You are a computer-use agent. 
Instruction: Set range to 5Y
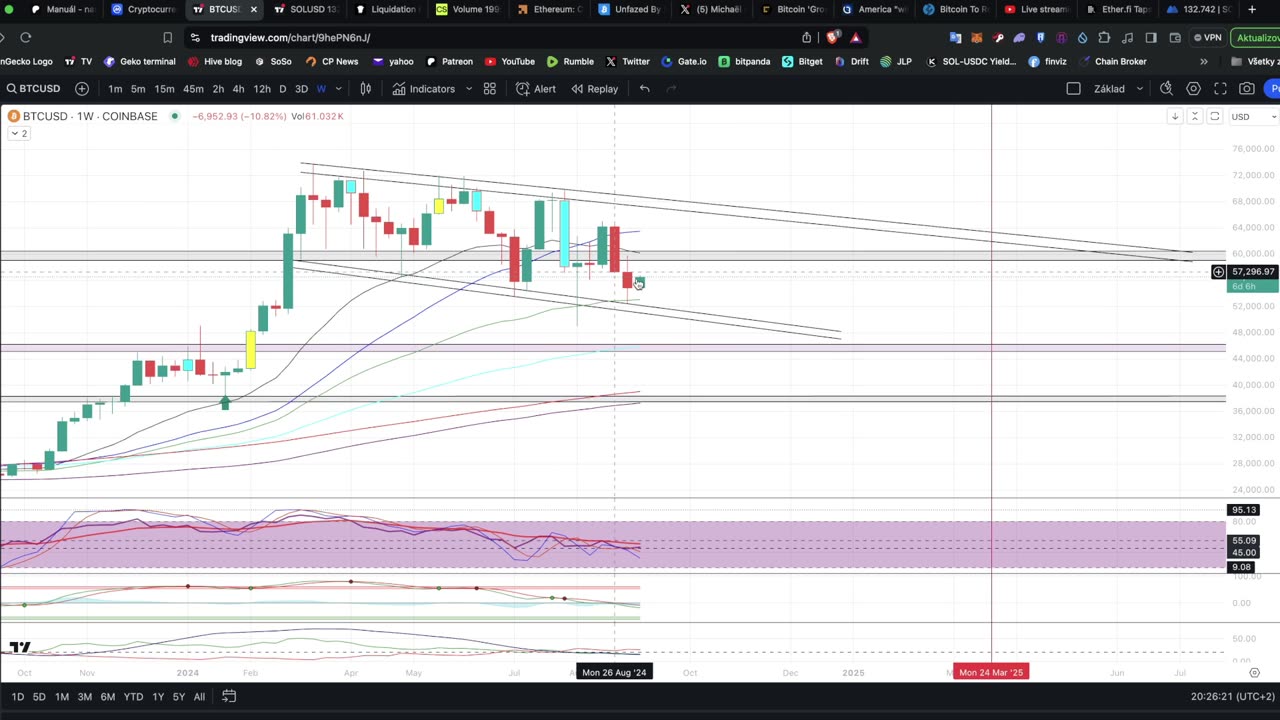[179, 697]
